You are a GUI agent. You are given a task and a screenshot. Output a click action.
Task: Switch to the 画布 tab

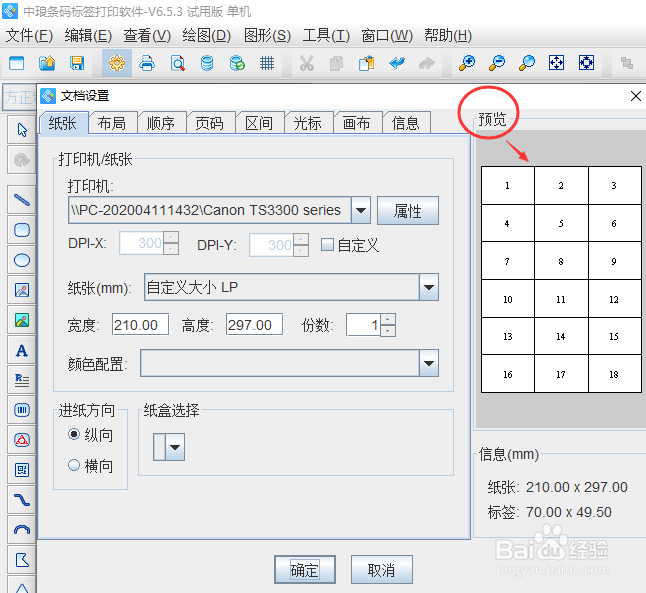pos(357,123)
